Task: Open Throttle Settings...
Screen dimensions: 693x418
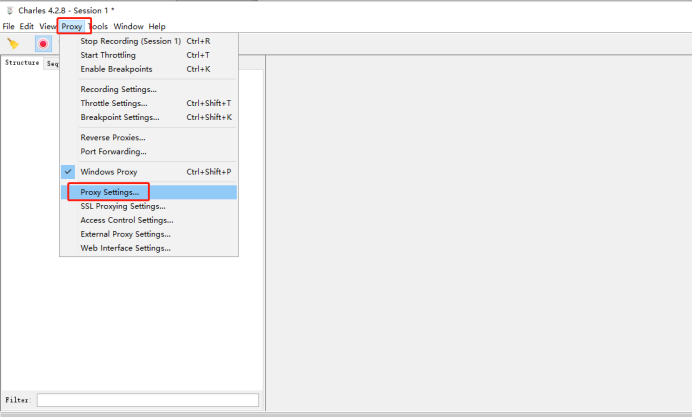Action: tap(149, 103)
